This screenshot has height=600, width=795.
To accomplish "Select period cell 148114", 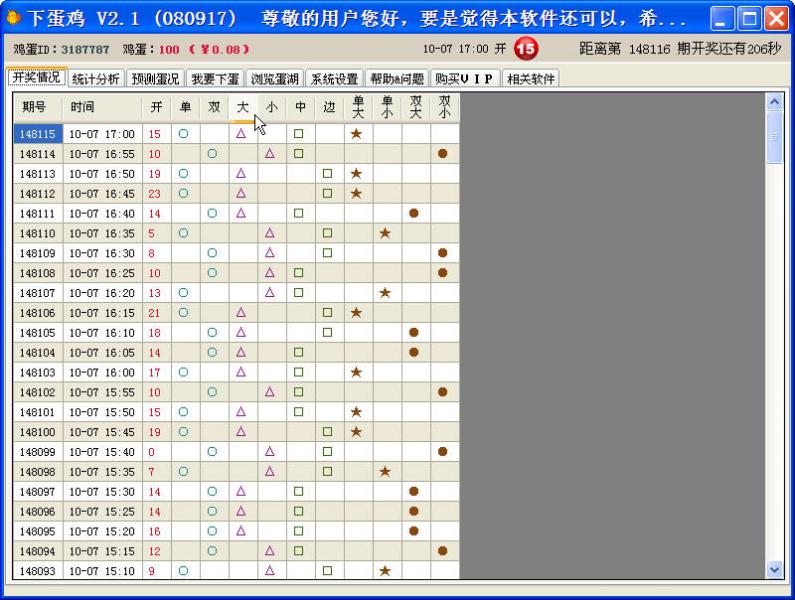I will [x=38, y=154].
